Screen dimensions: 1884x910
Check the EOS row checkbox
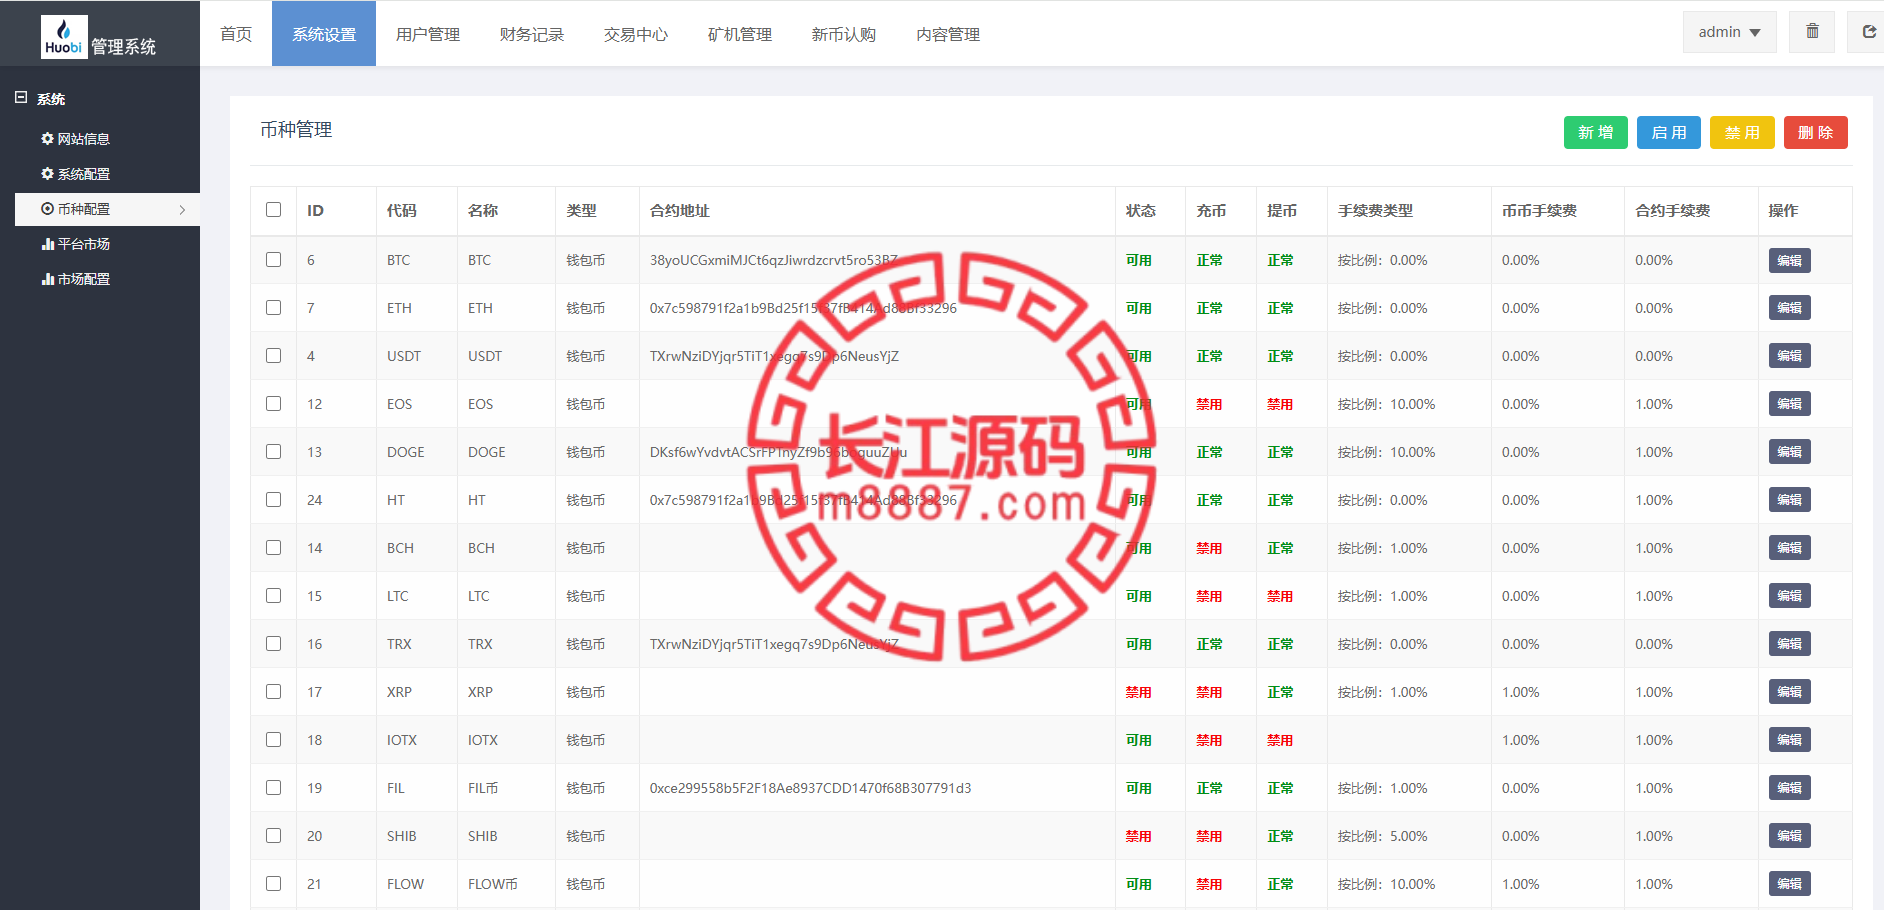coord(273,404)
